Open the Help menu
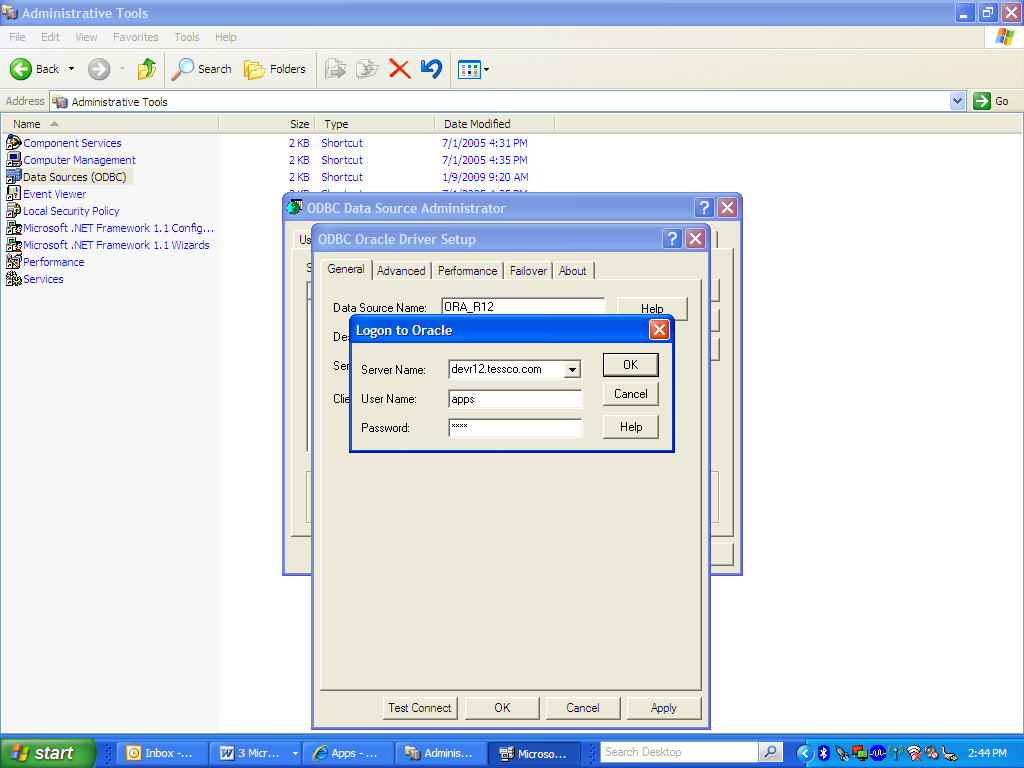The width and height of the screenshot is (1024, 768). point(226,37)
